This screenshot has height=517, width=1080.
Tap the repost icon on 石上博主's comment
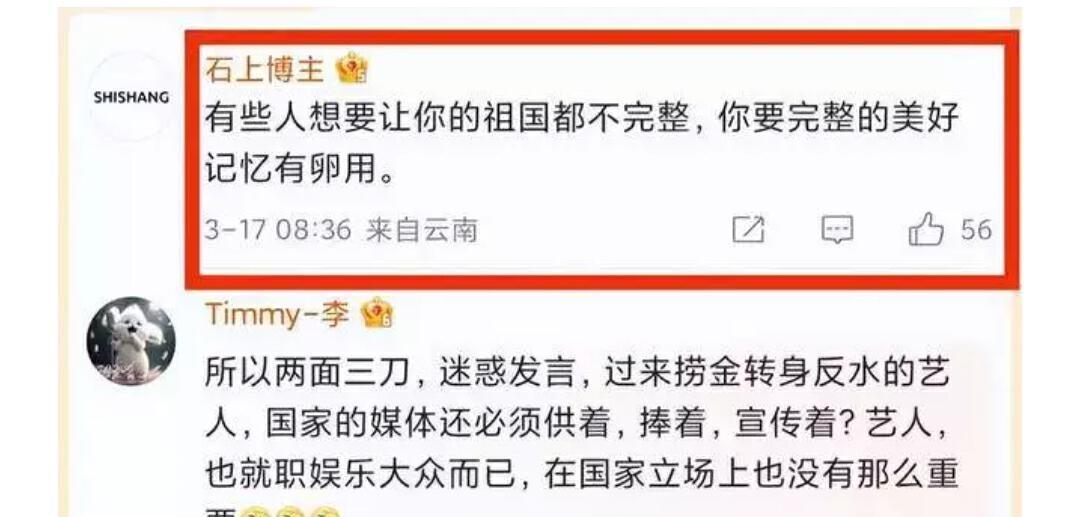pos(748,229)
